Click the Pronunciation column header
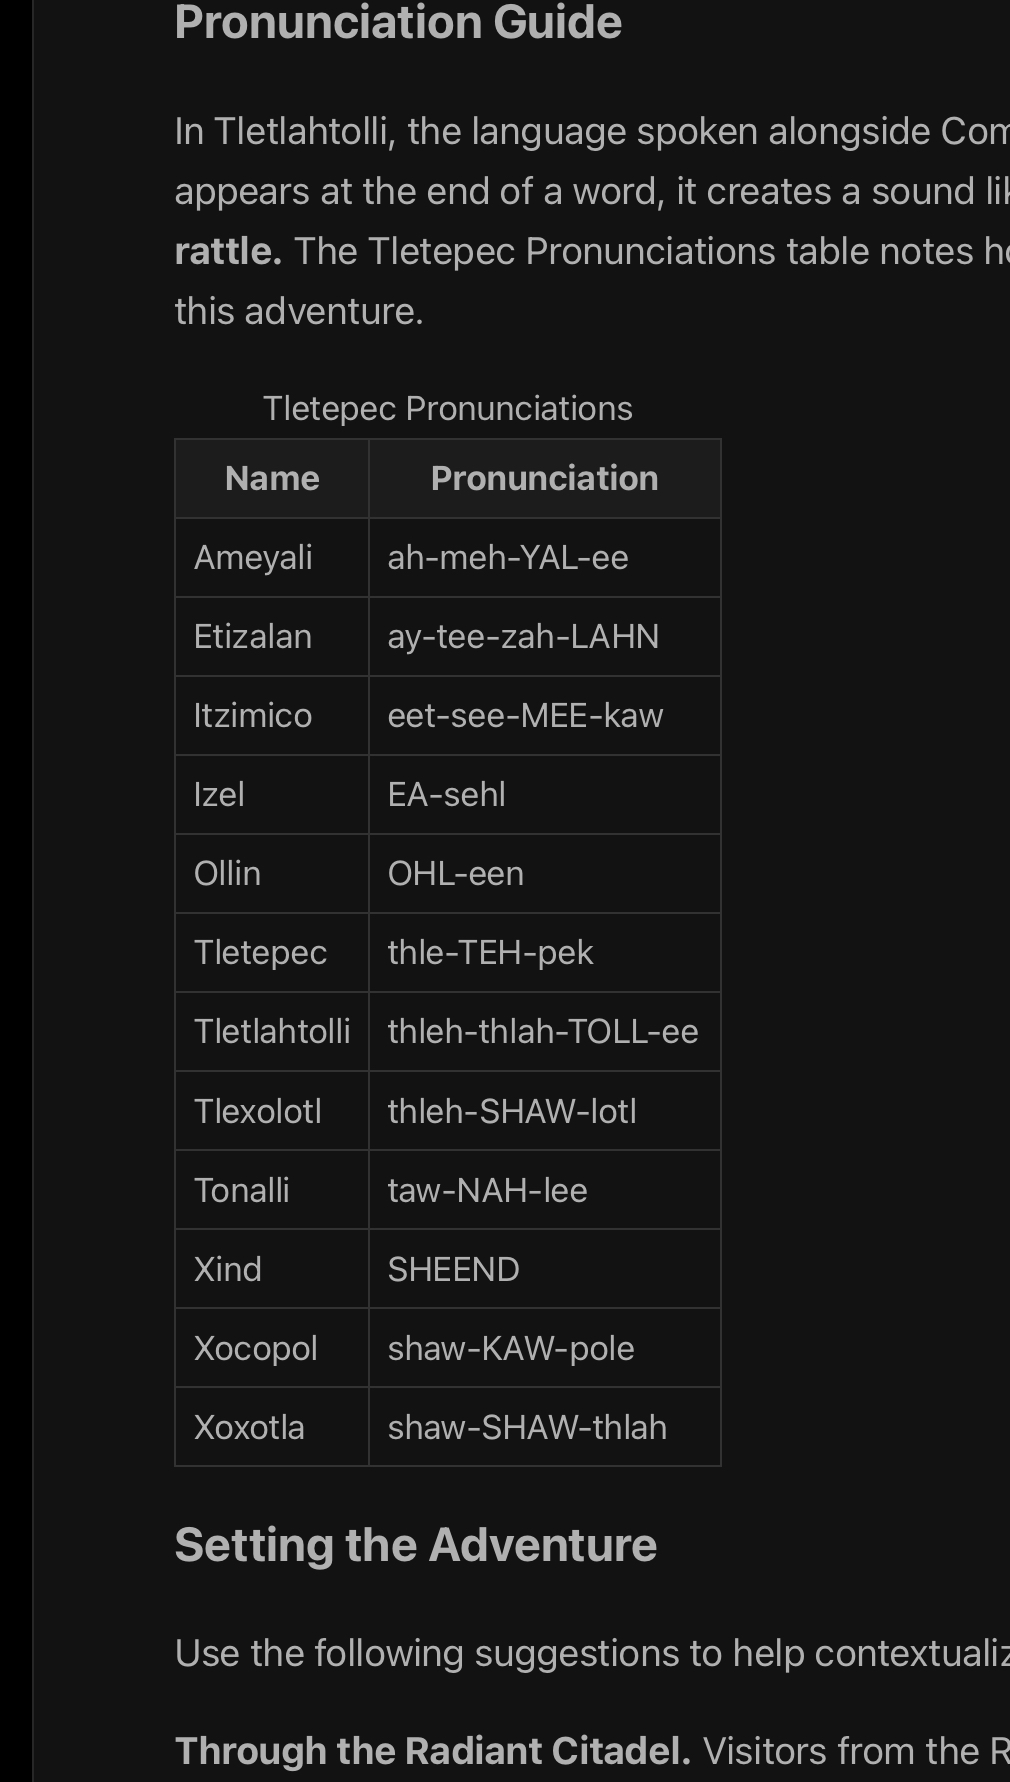Image resolution: width=1010 pixels, height=1782 pixels. pyautogui.click(x=544, y=478)
